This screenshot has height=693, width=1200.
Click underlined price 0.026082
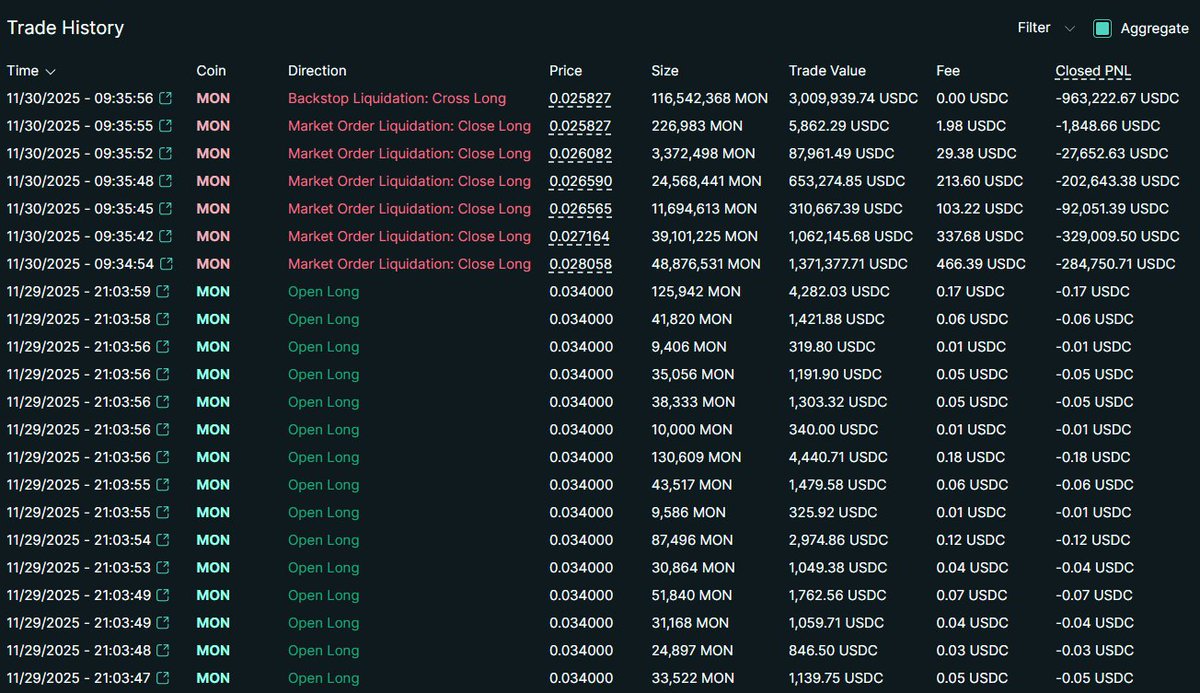pyautogui.click(x=580, y=153)
